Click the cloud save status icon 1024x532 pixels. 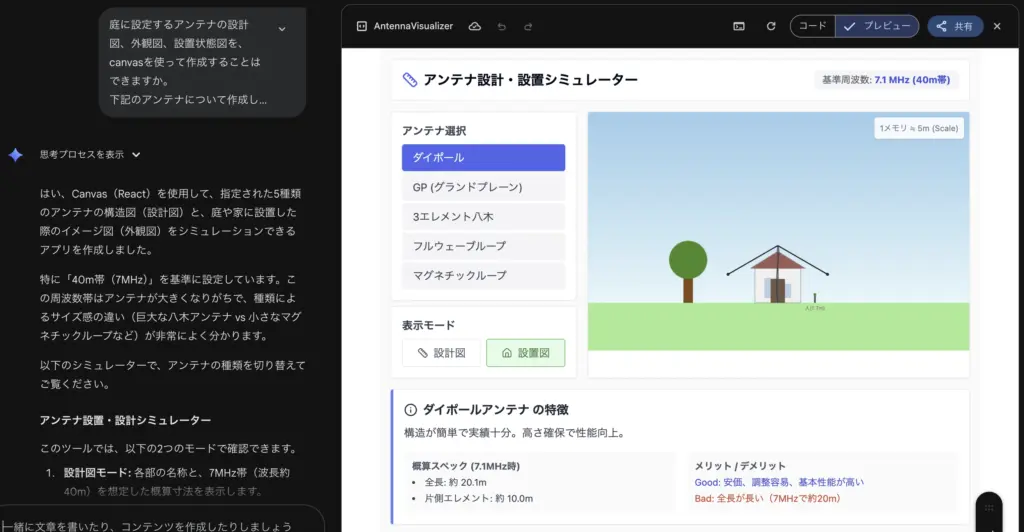[x=475, y=26]
